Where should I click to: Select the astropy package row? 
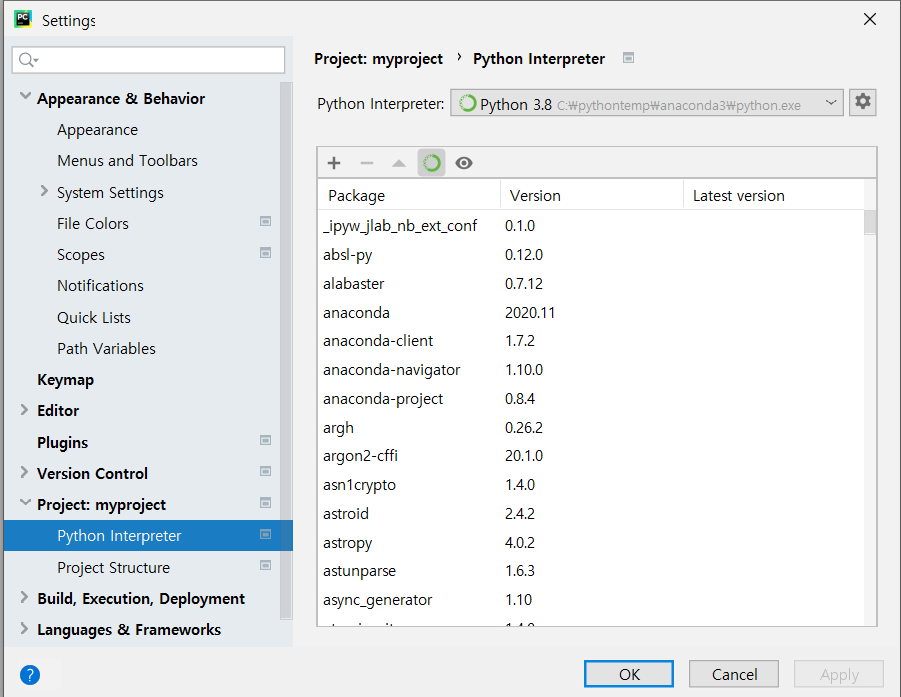pos(591,542)
